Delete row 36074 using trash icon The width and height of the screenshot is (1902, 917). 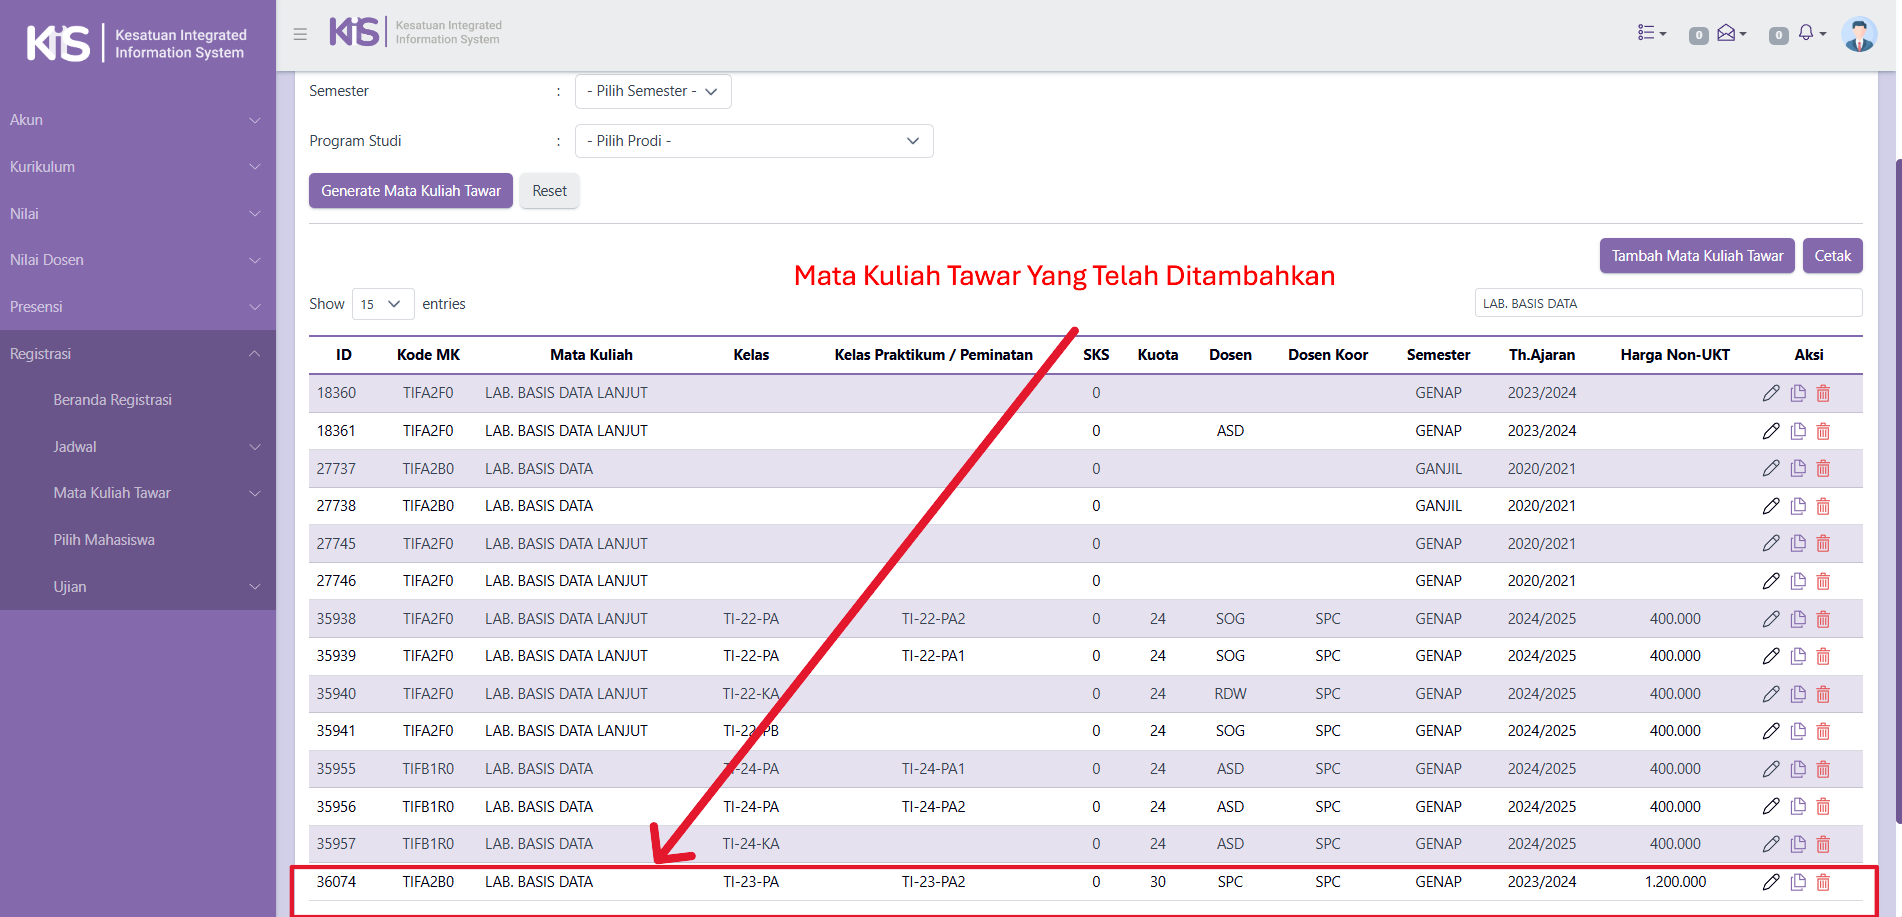coord(1823,882)
